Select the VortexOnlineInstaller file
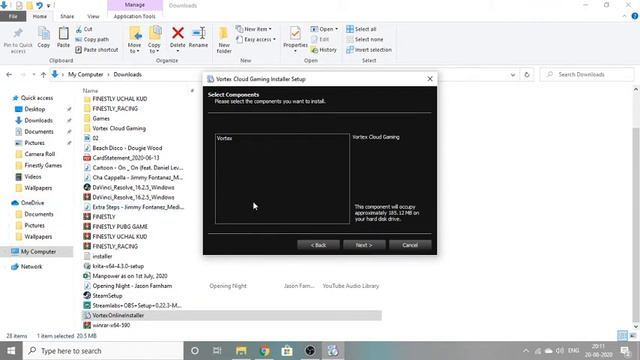The width and height of the screenshot is (640, 360). tap(232, 315)
